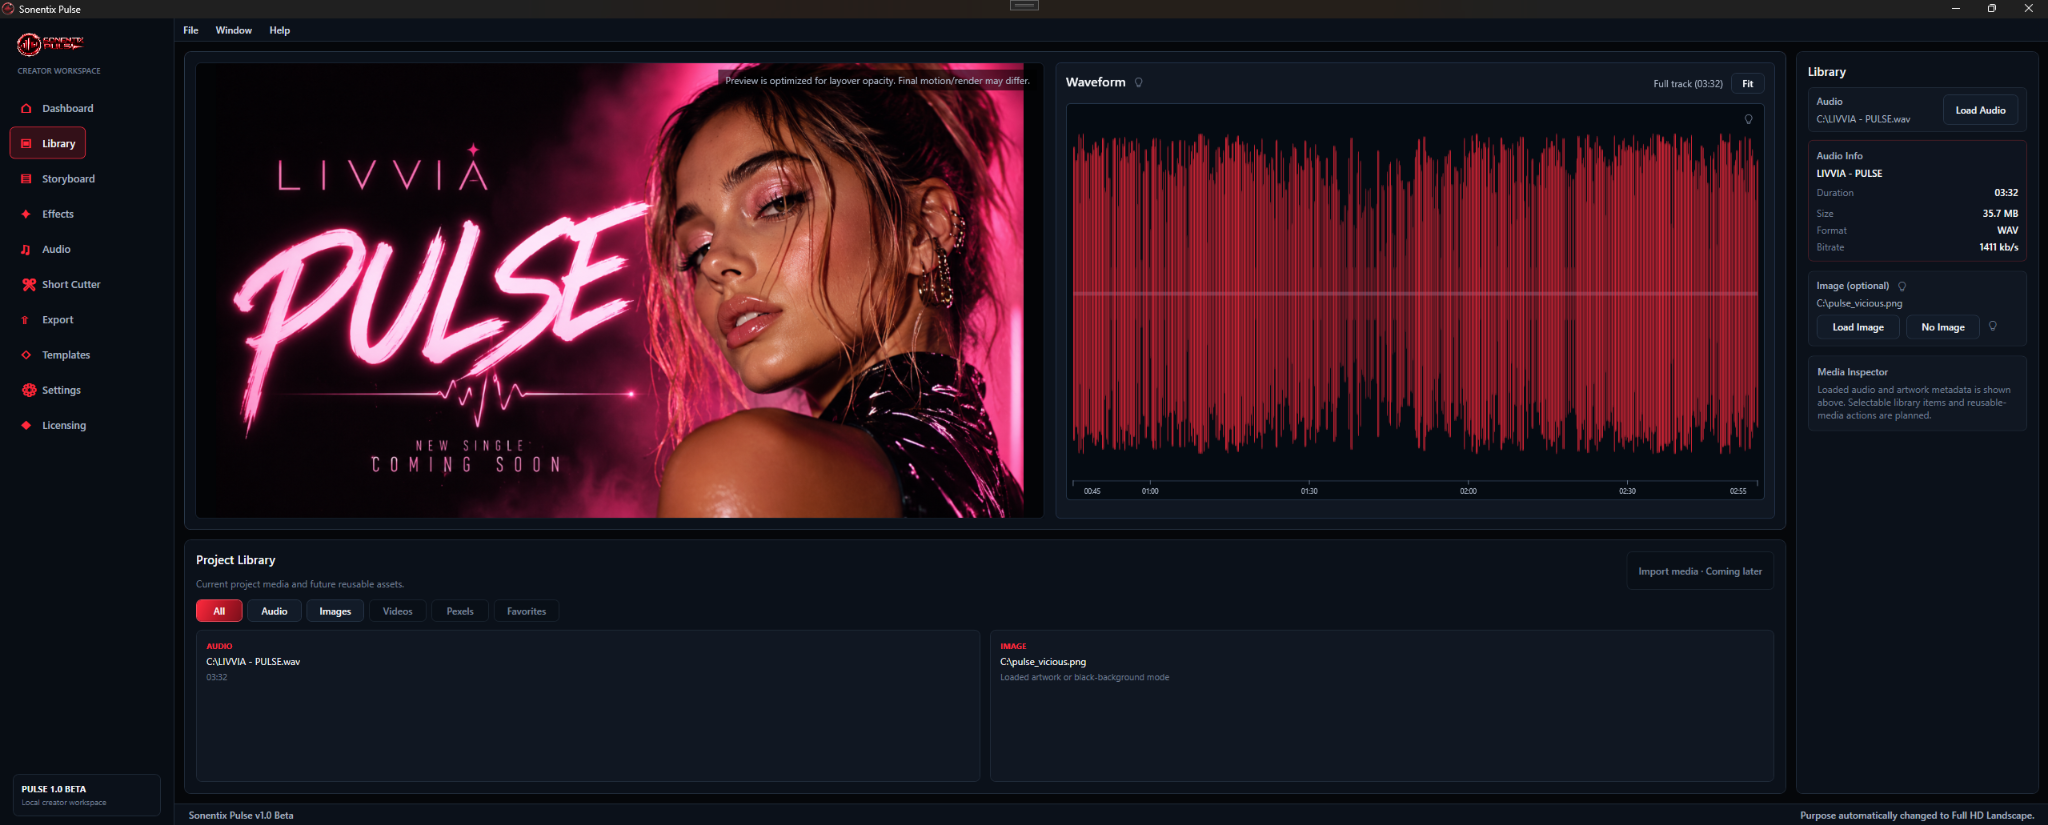Viewport: 2048px width, 825px height.
Task: Click the hint bulb next to Image (optional)
Action: point(1902,286)
